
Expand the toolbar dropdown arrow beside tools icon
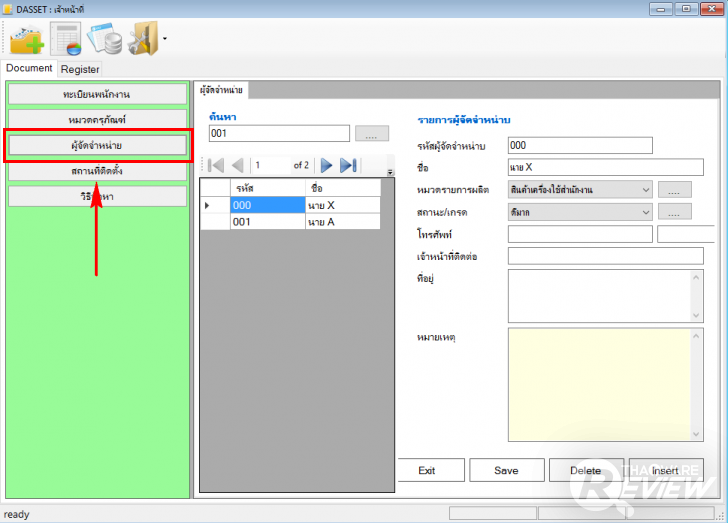(165, 39)
